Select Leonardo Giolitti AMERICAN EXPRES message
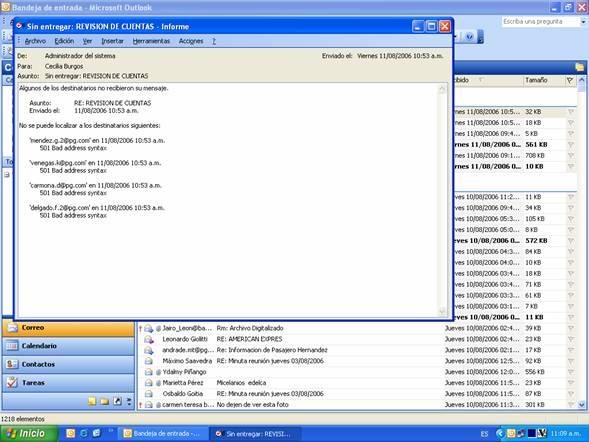Image resolution: width=589 pixels, height=442 pixels. pyautogui.click(x=357, y=339)
